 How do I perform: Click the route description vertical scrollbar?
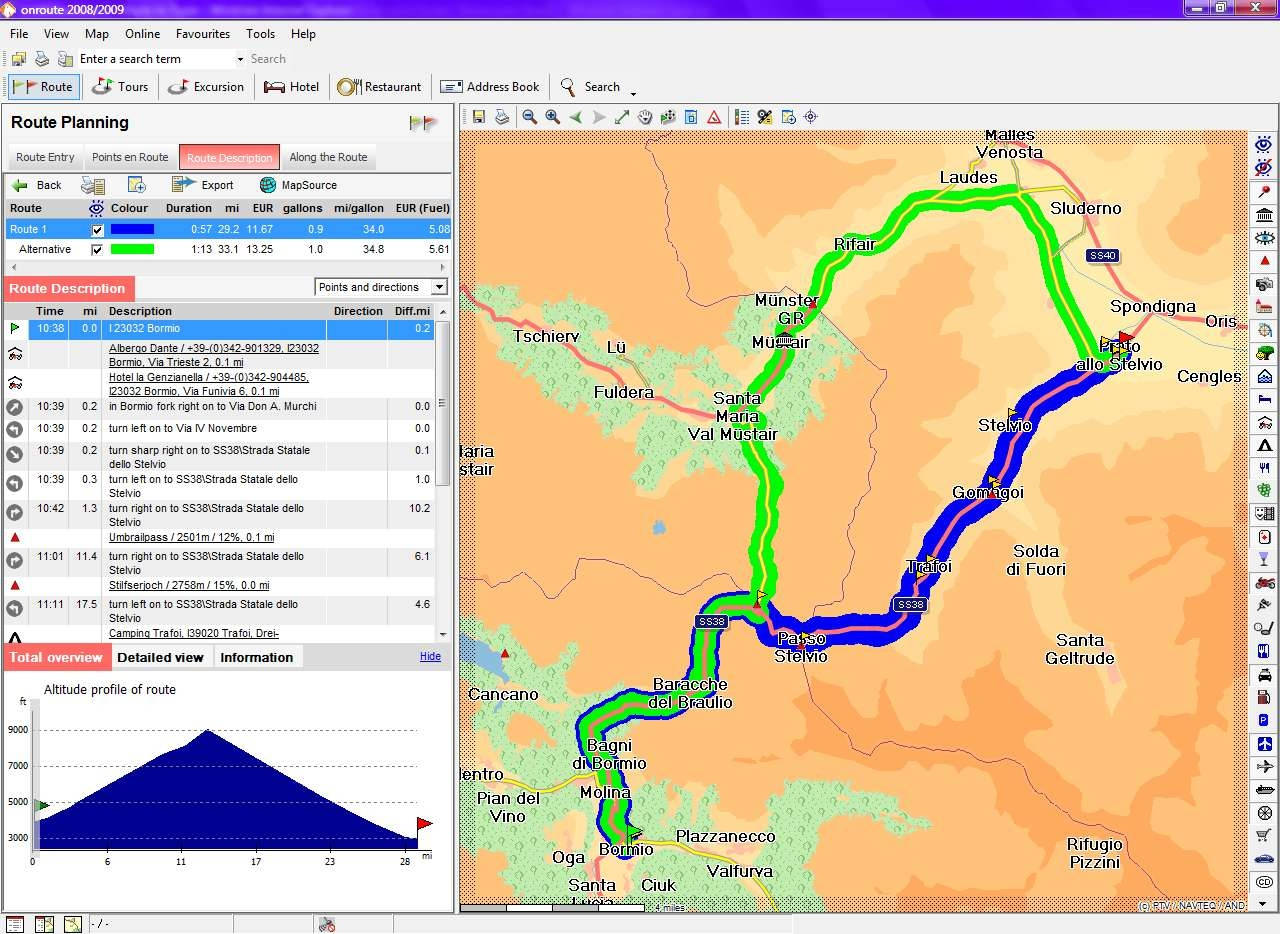(443, 472)
